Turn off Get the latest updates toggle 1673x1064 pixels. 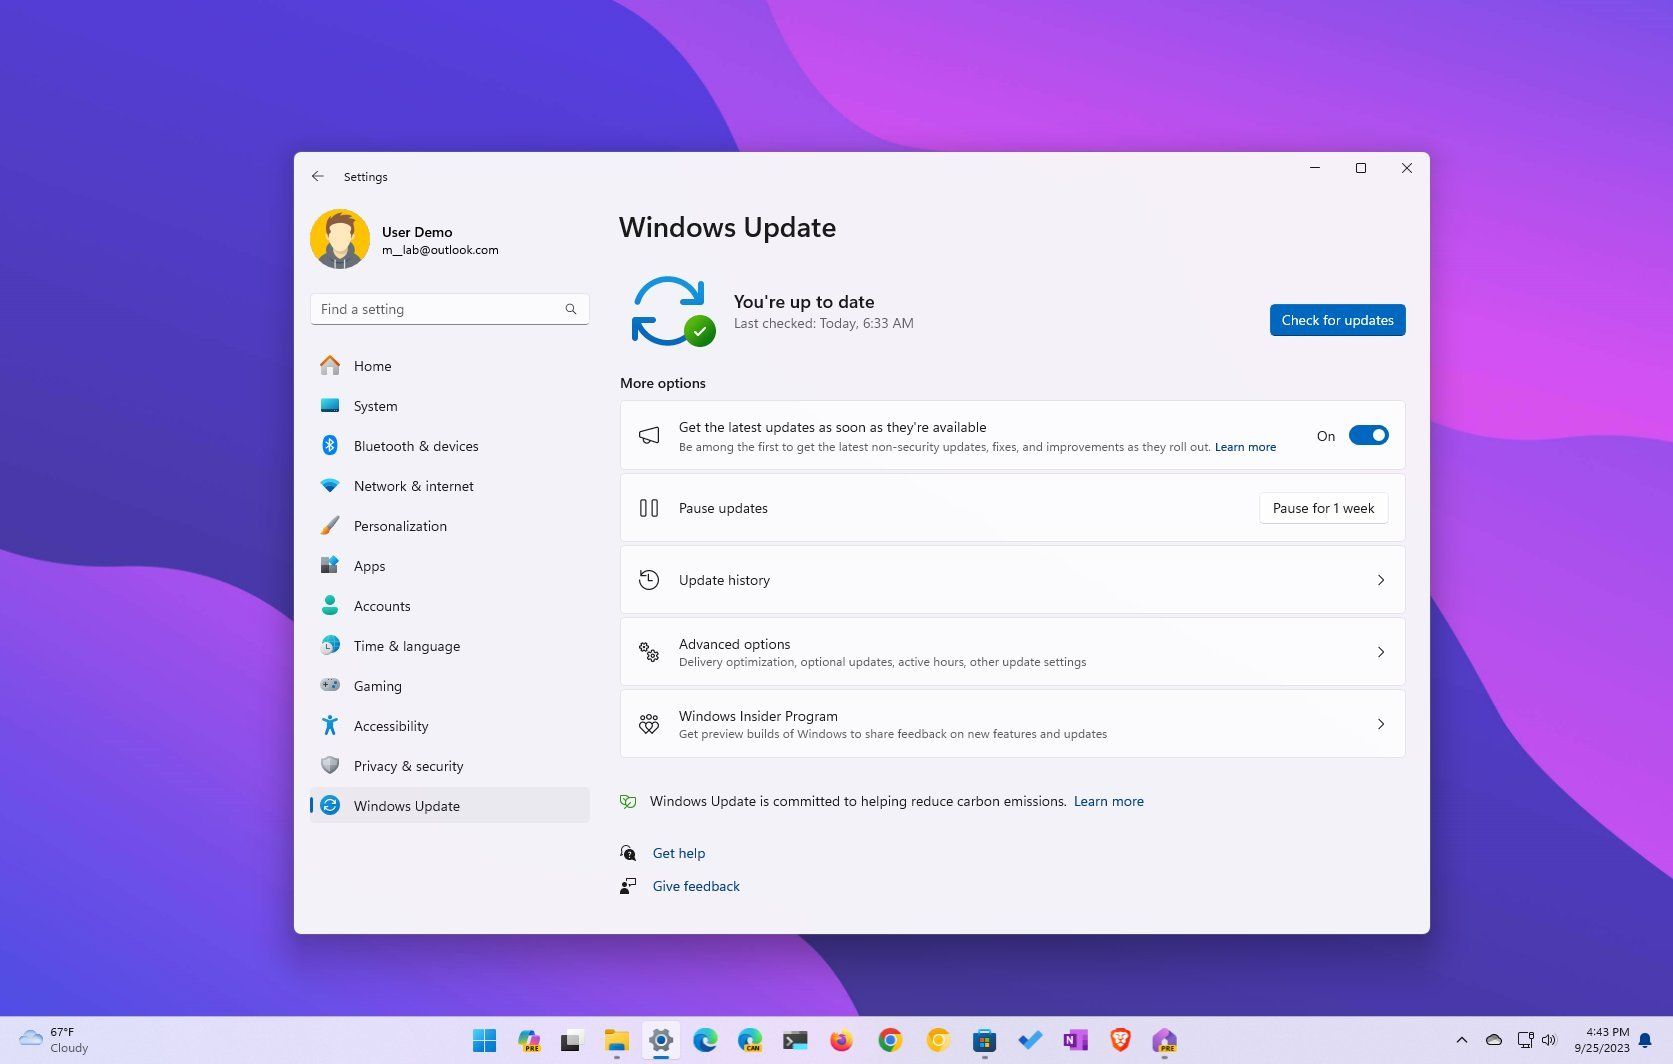[1369, 435]
